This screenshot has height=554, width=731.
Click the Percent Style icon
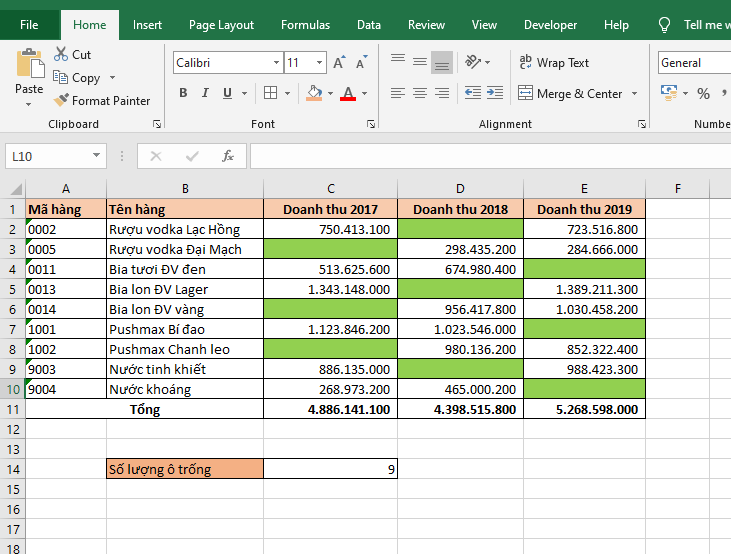click(x=703, y=93)
